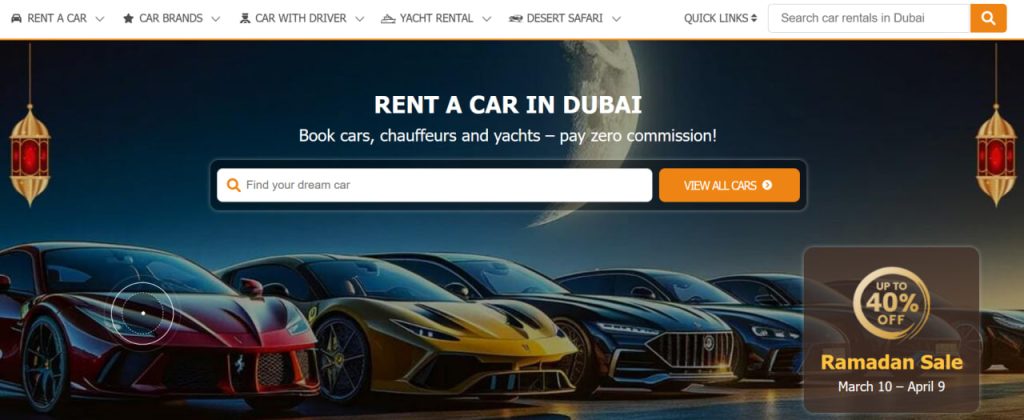
Task: Expand the Rent a Car chevron
Action: click(100, 19)
